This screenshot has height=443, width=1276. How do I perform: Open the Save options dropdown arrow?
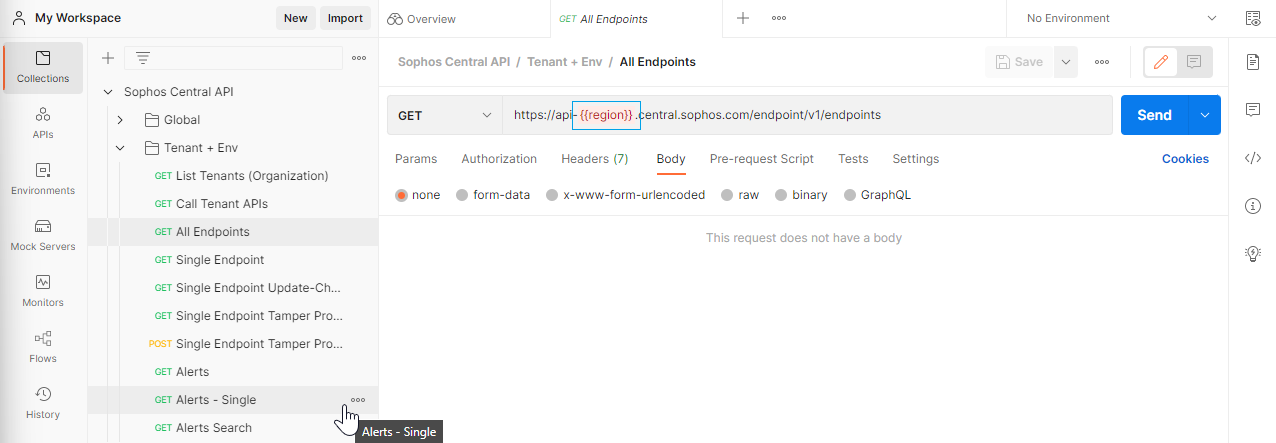click(x=1066, y=62)
